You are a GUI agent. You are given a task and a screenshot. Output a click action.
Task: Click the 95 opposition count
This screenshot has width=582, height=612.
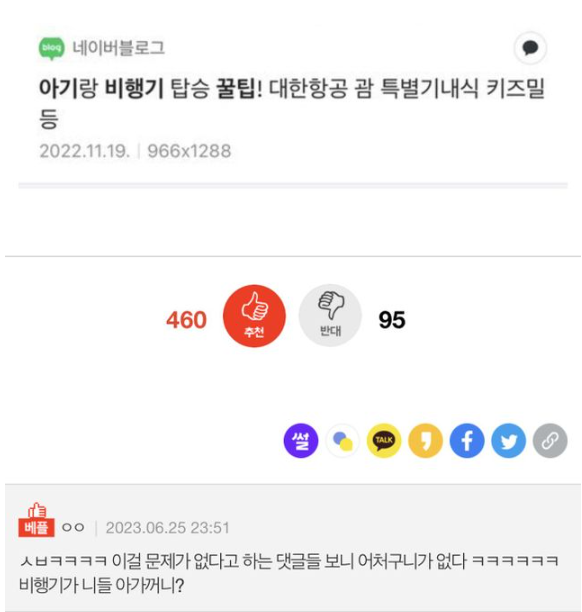pyautogui.click(x=392, y=320)
